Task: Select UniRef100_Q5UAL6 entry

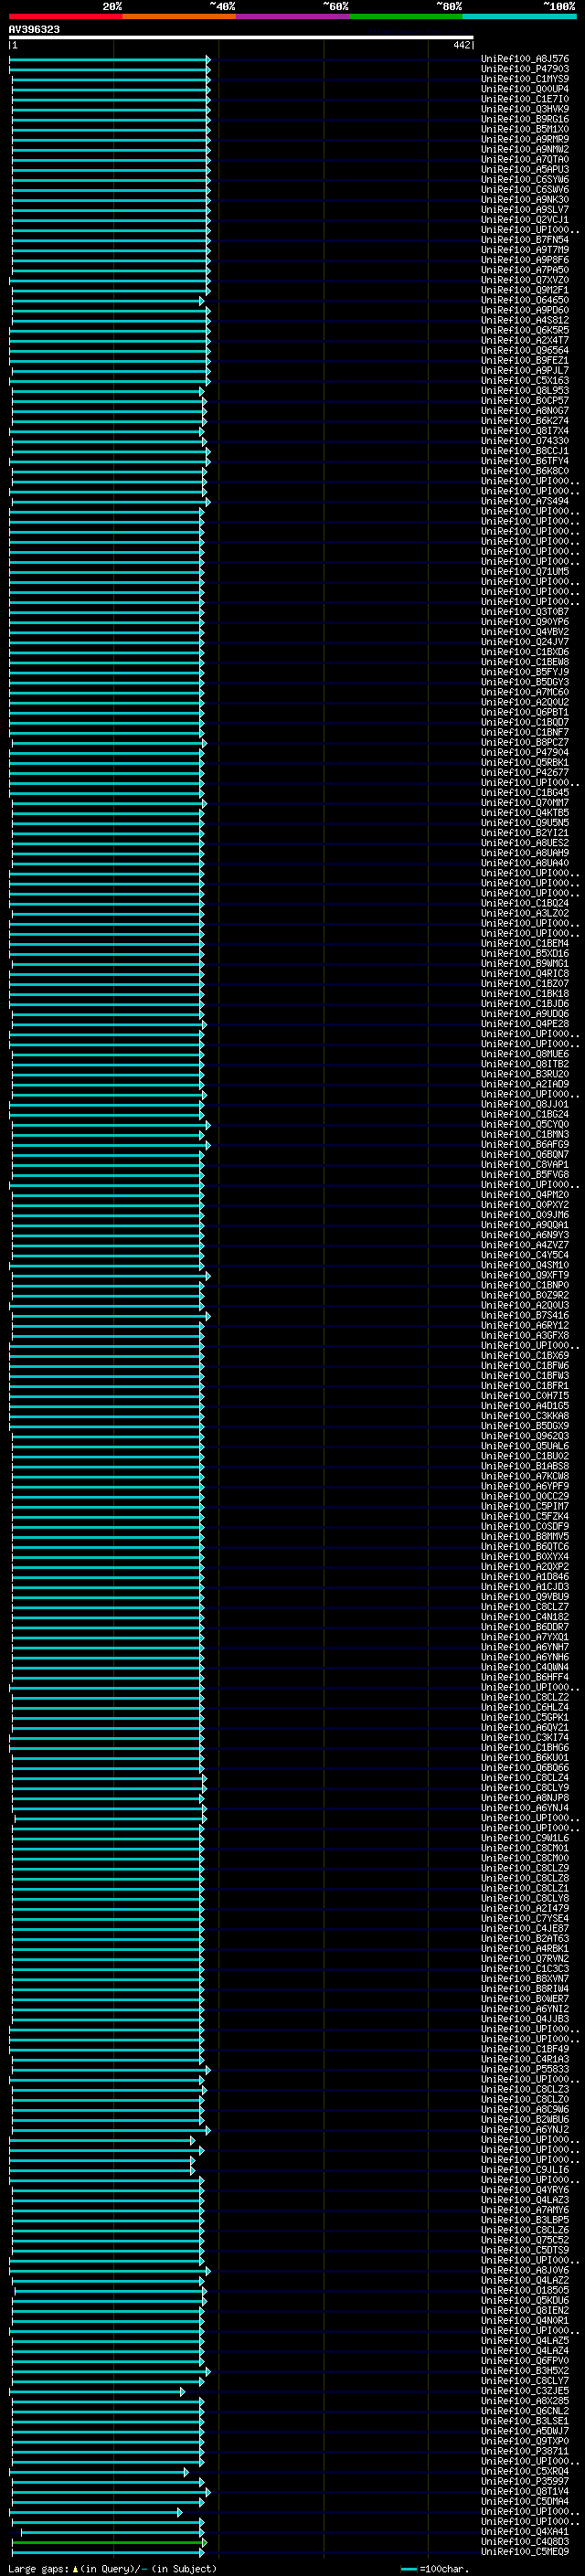Action: 525,1446
